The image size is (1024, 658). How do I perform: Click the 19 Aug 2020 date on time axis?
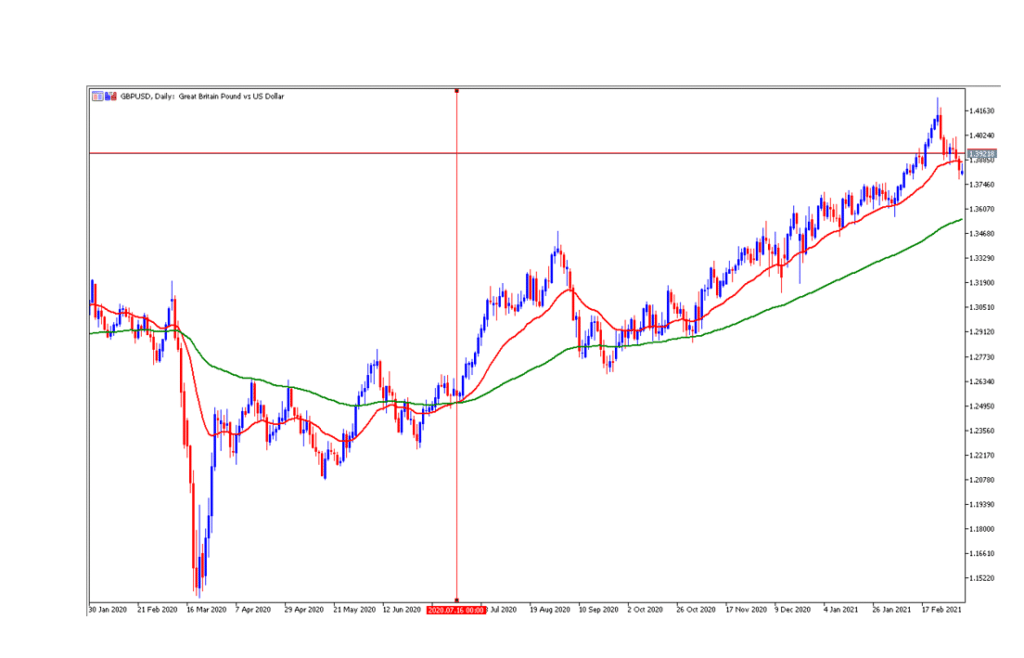[x=549, y=608]
